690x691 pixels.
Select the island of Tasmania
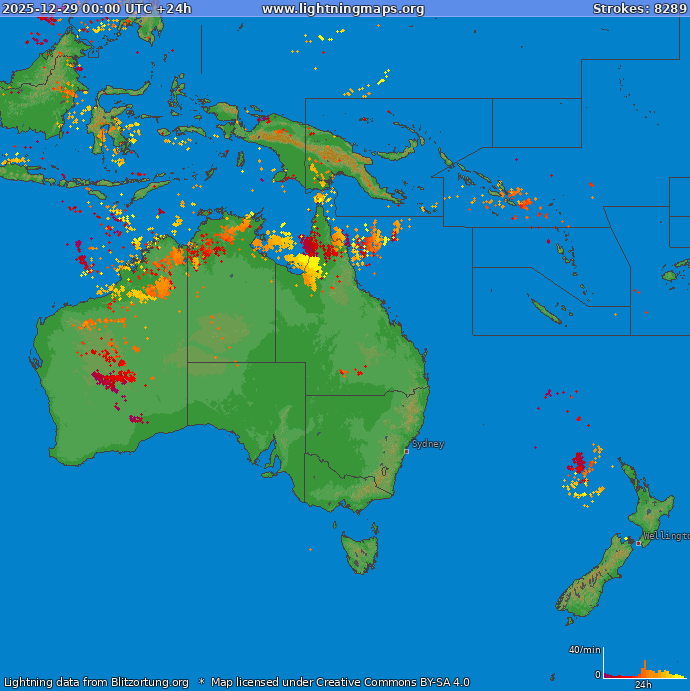360,552
